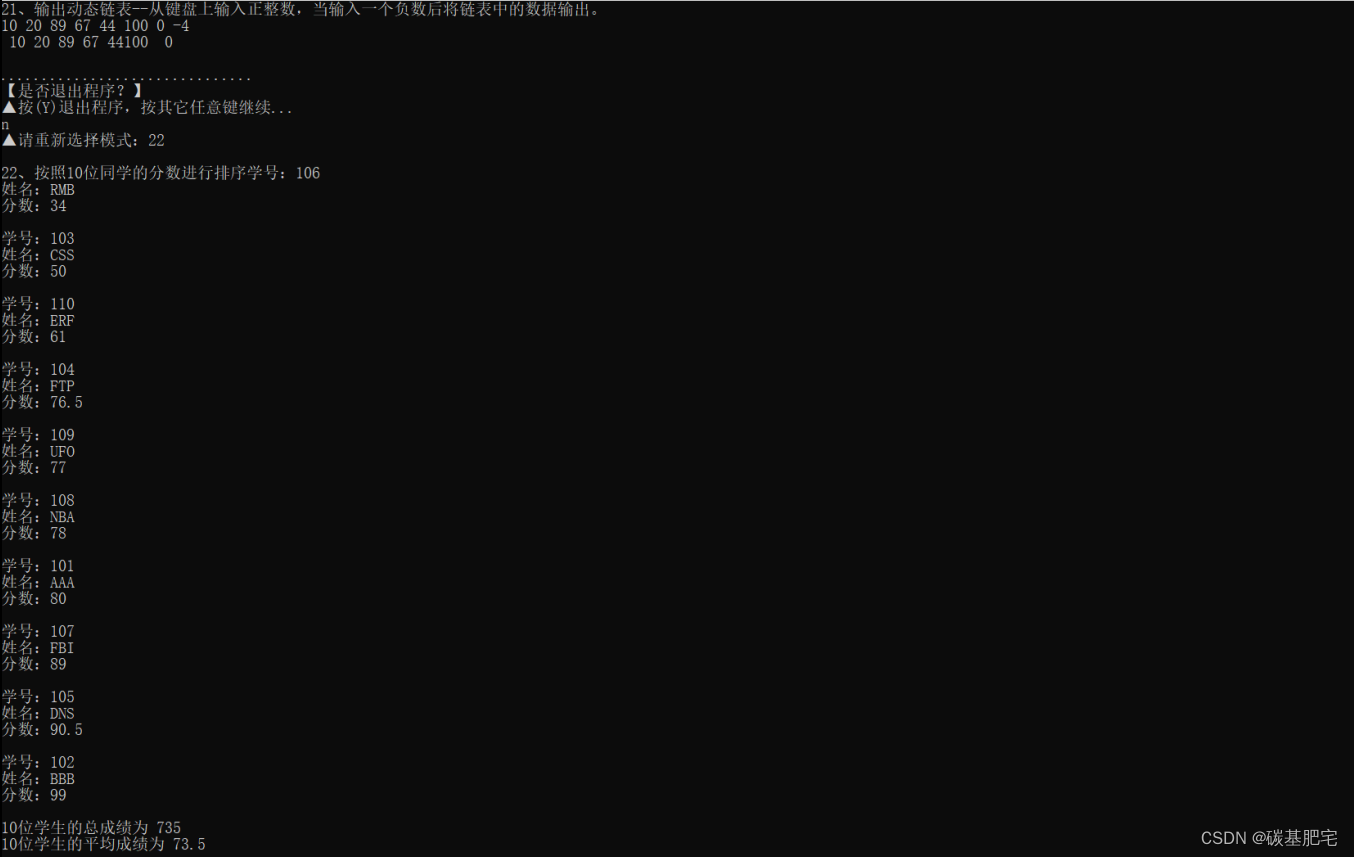Click the line starting "21、输出动态链表"

301,10
